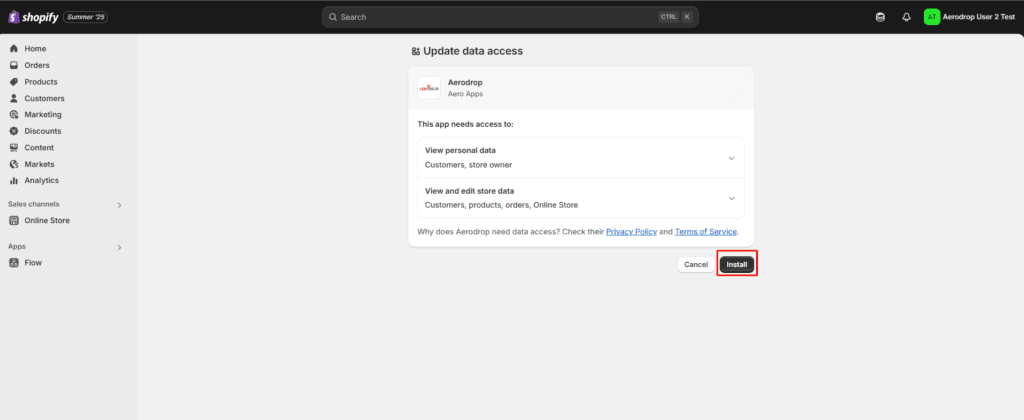Viewport: 1024px width, 420px height.
Task: Expand the View and edit store data section
Action: [731, 198]
